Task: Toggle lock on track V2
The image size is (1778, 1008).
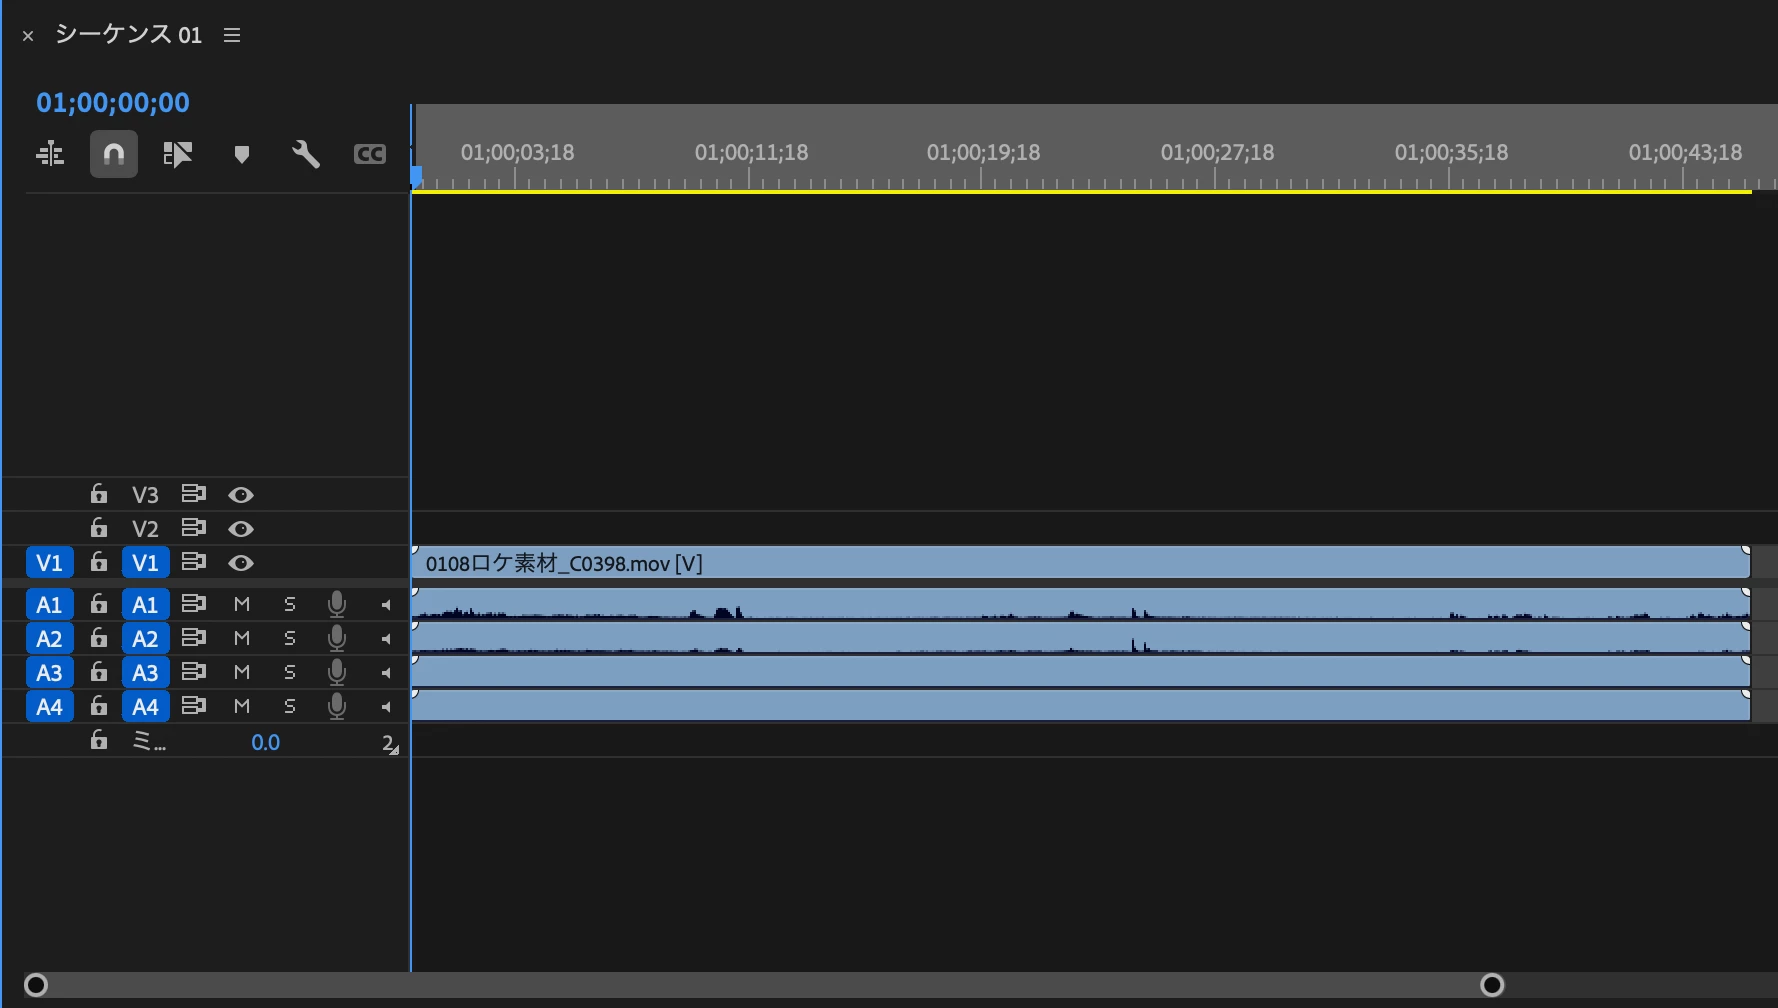Action: click(x=98, y=528)
